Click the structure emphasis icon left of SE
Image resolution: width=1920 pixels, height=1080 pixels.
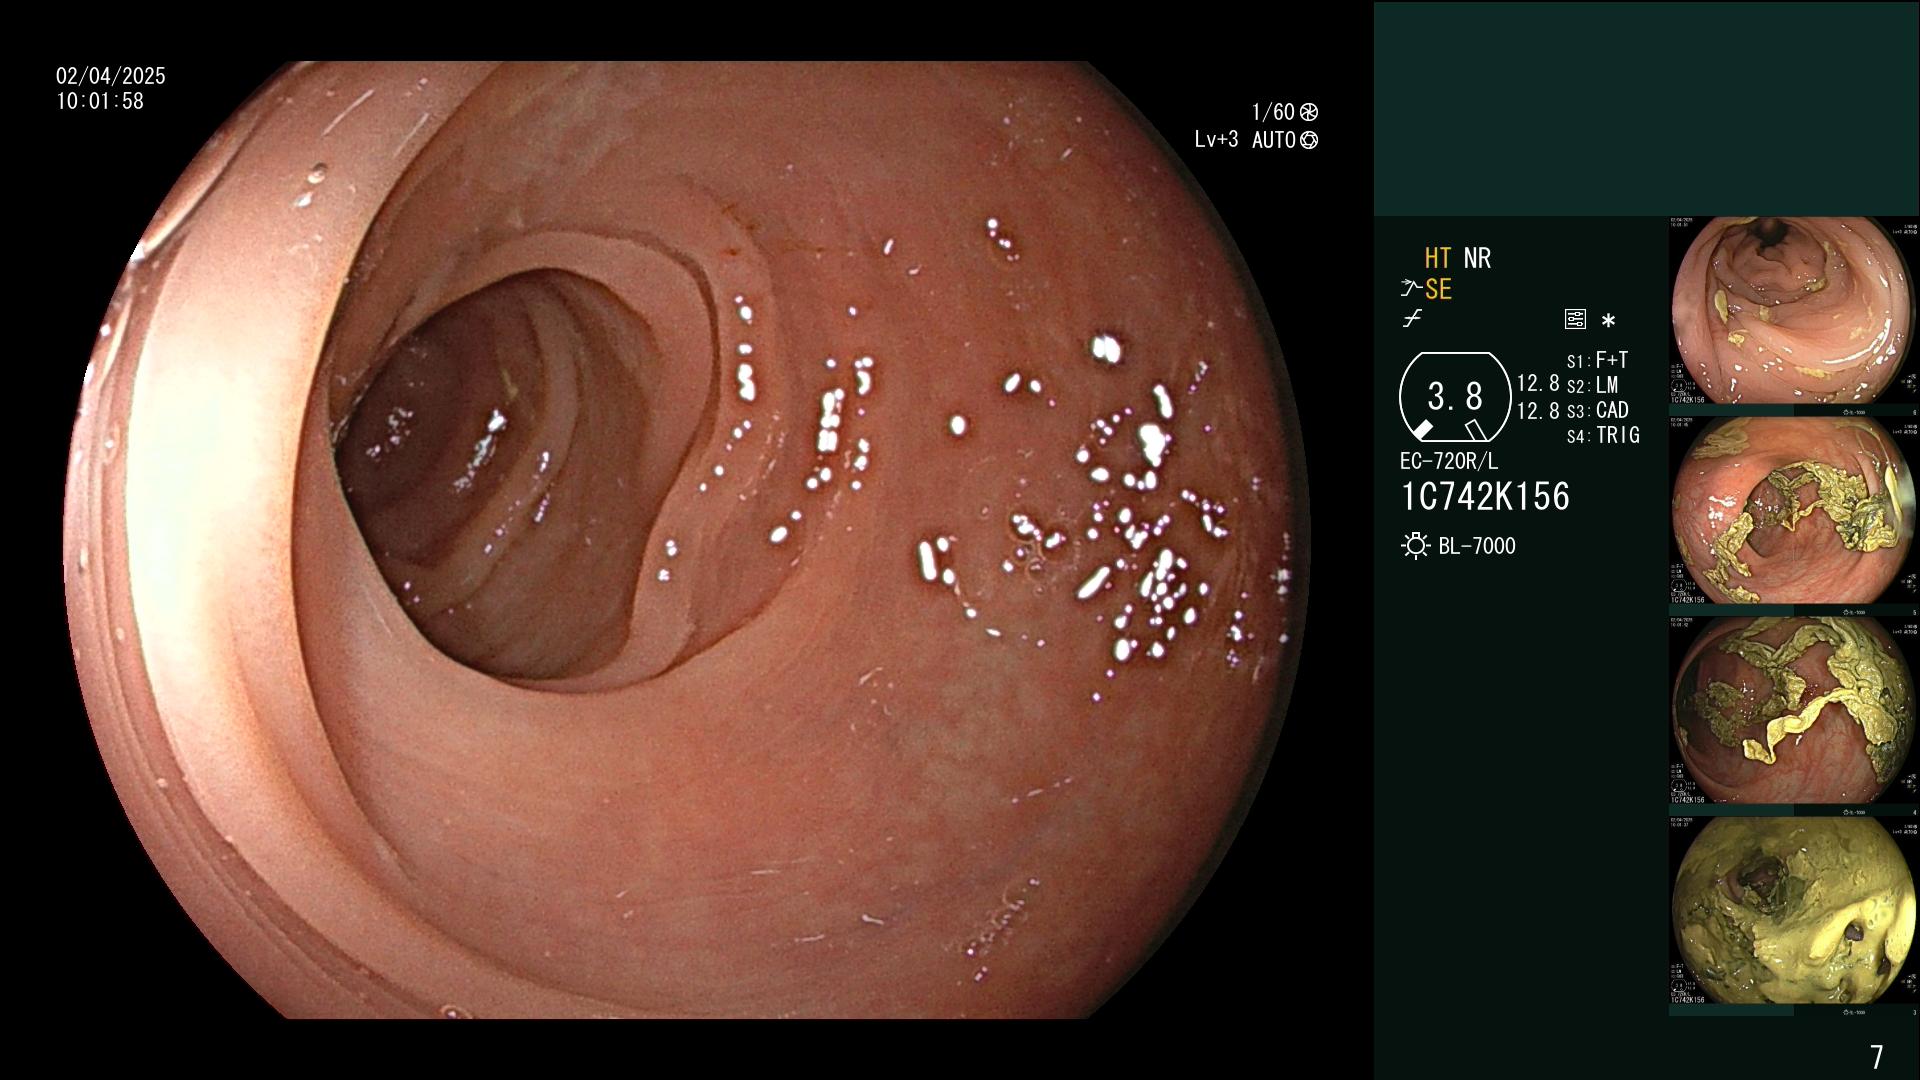pos(1411,289)
